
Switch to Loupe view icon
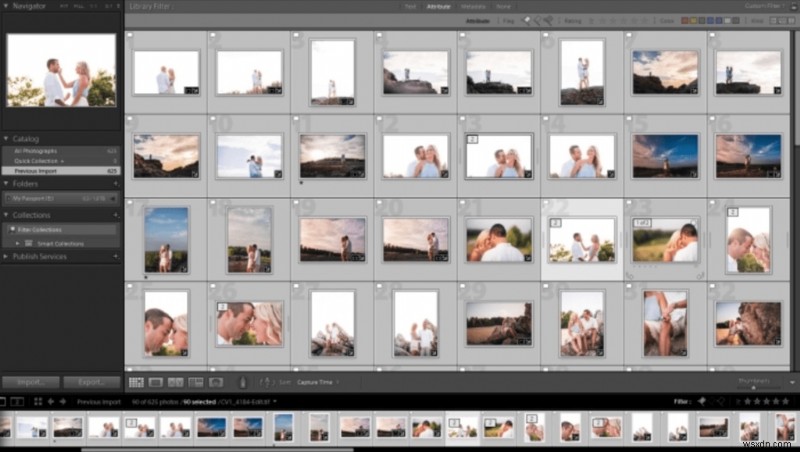pyautogui.click(x=155, y=382)
